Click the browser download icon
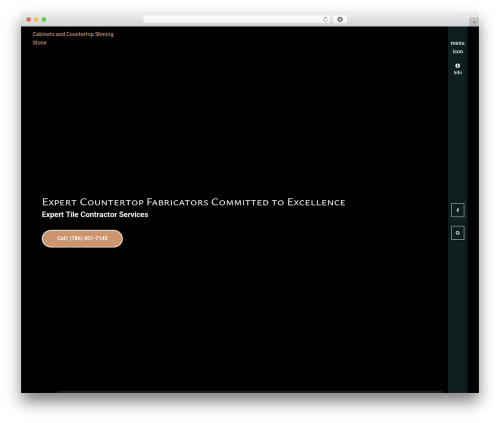 [340, 19]
